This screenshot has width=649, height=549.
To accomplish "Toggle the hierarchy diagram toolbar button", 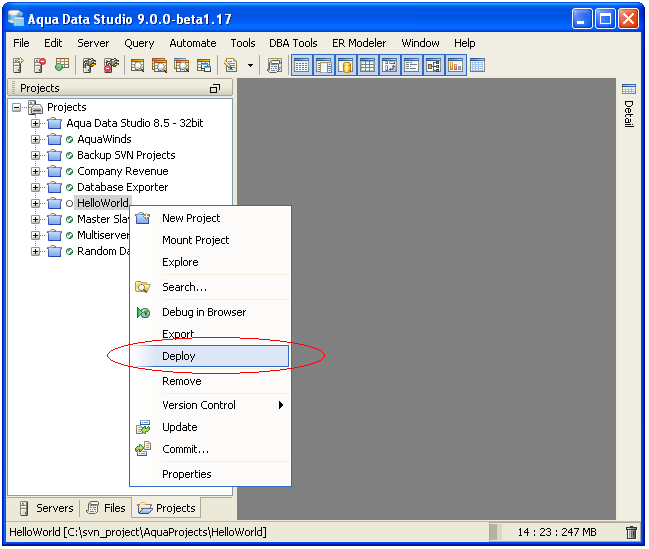I will (x=433, y=65).
